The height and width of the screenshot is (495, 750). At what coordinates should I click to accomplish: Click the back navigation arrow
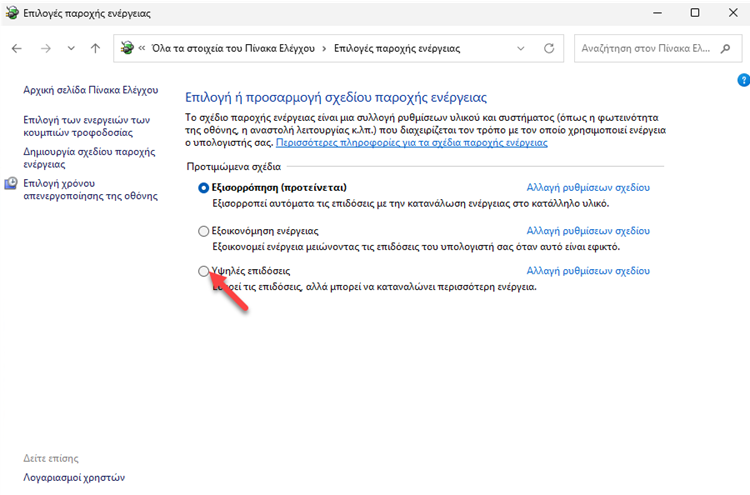17,48
